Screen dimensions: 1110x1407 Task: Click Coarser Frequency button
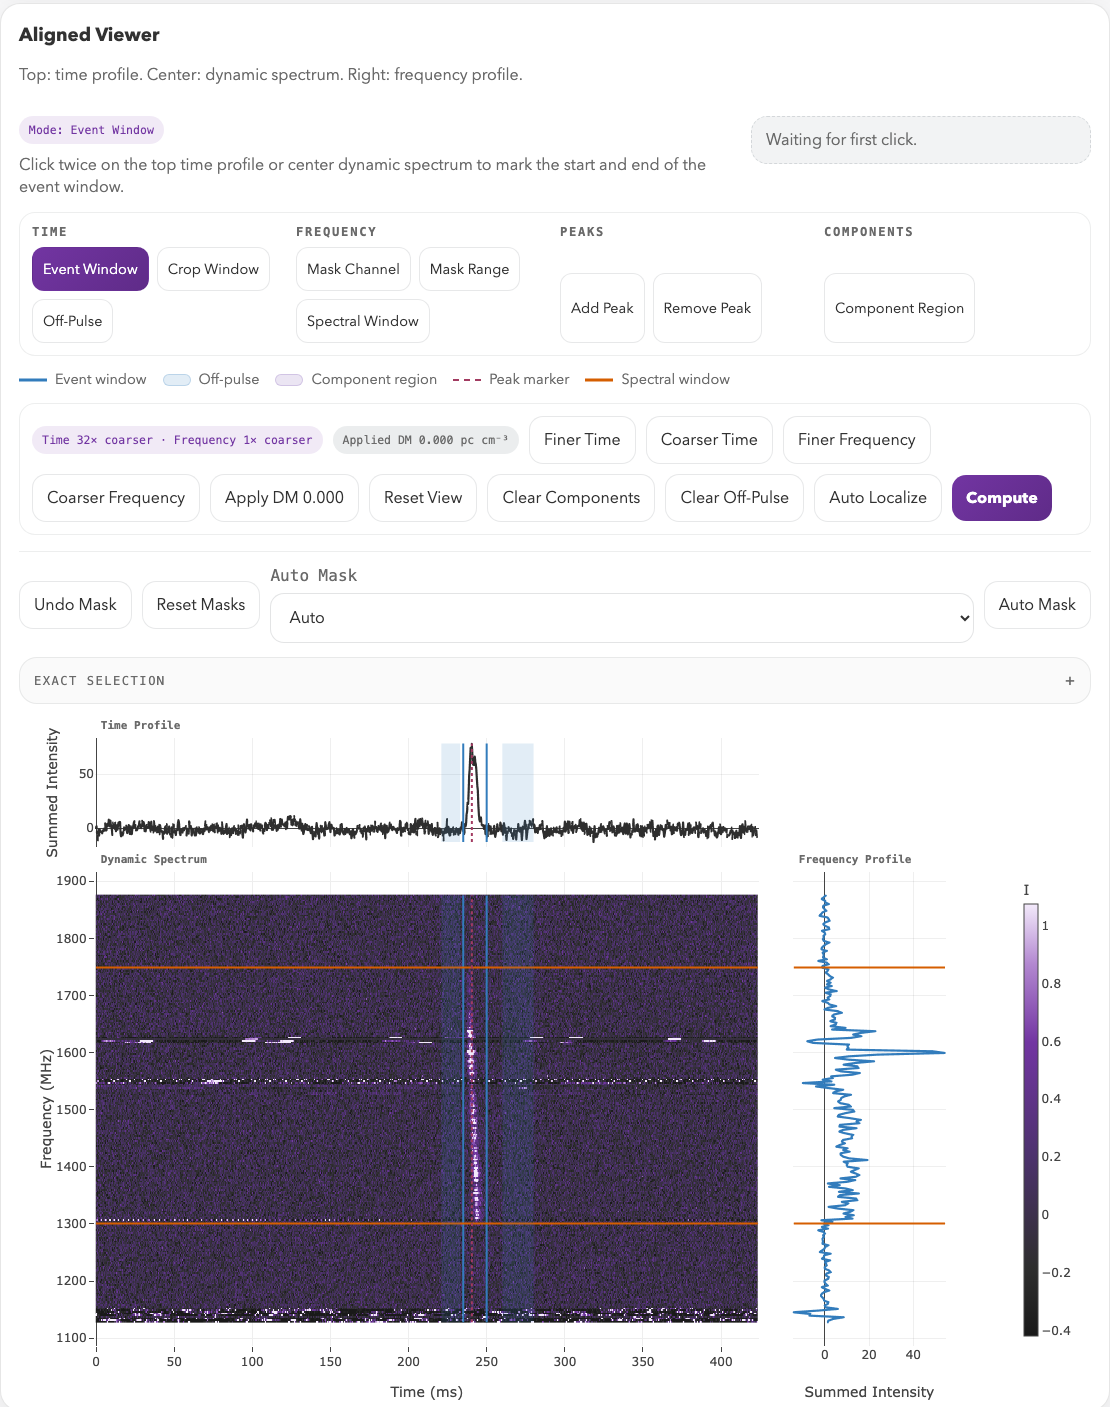click(116, 498)
